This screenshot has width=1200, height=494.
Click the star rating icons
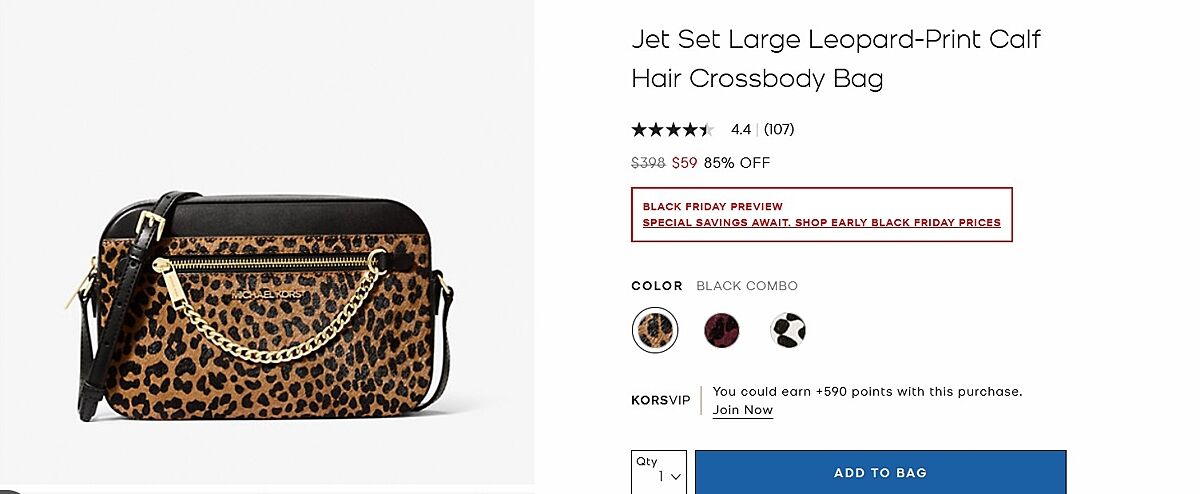click(x=673, y=129)
